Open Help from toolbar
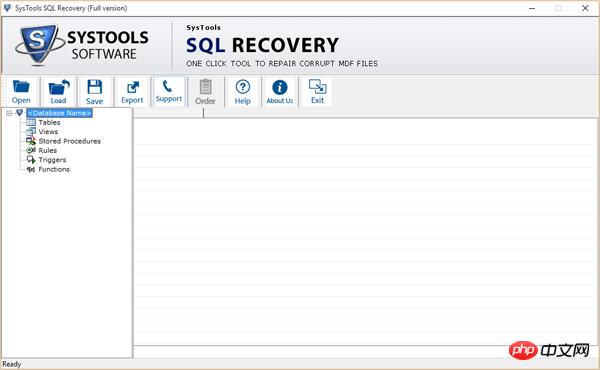This screenshot has height=370, width=600. pos(243,91)
